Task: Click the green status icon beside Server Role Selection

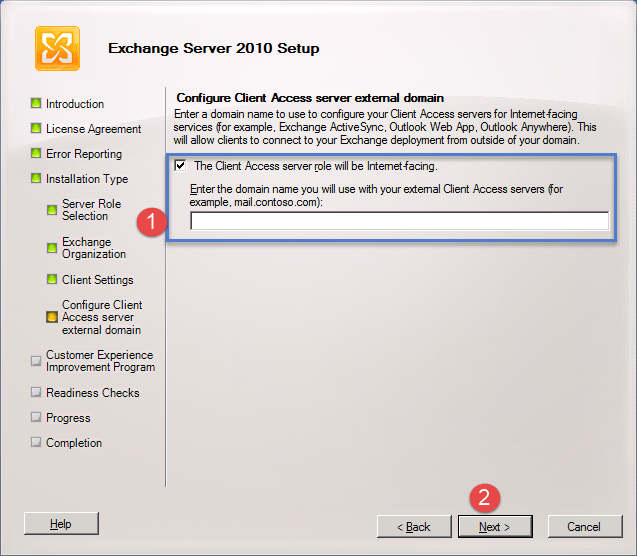Action: click(52, 210)
